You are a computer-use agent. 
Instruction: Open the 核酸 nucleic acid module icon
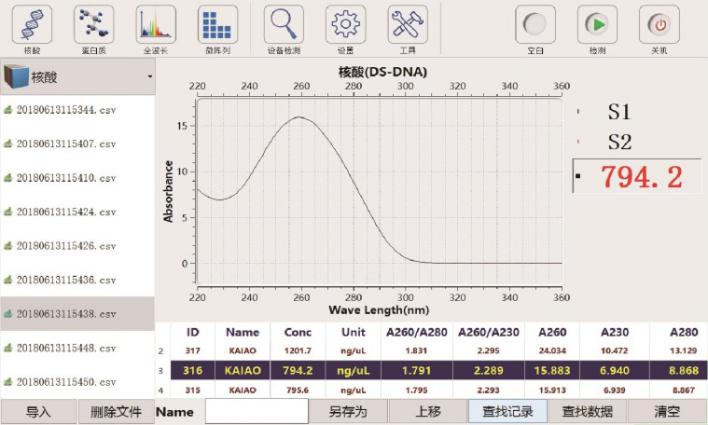pos(32,25)
